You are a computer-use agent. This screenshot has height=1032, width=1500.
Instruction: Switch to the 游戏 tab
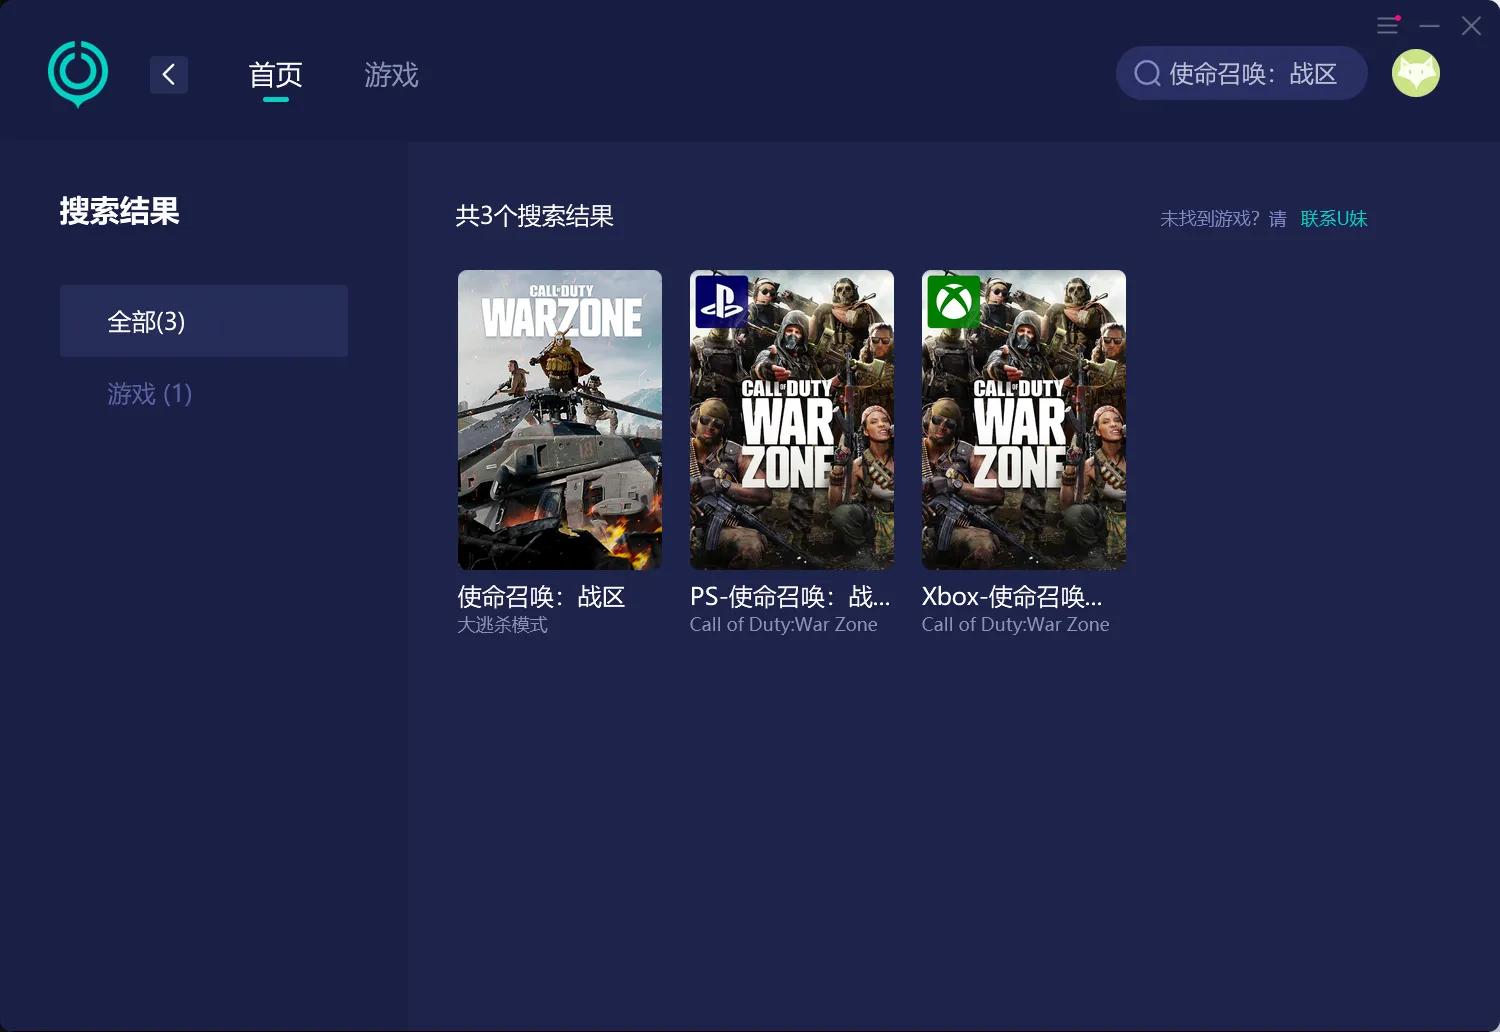392,75
